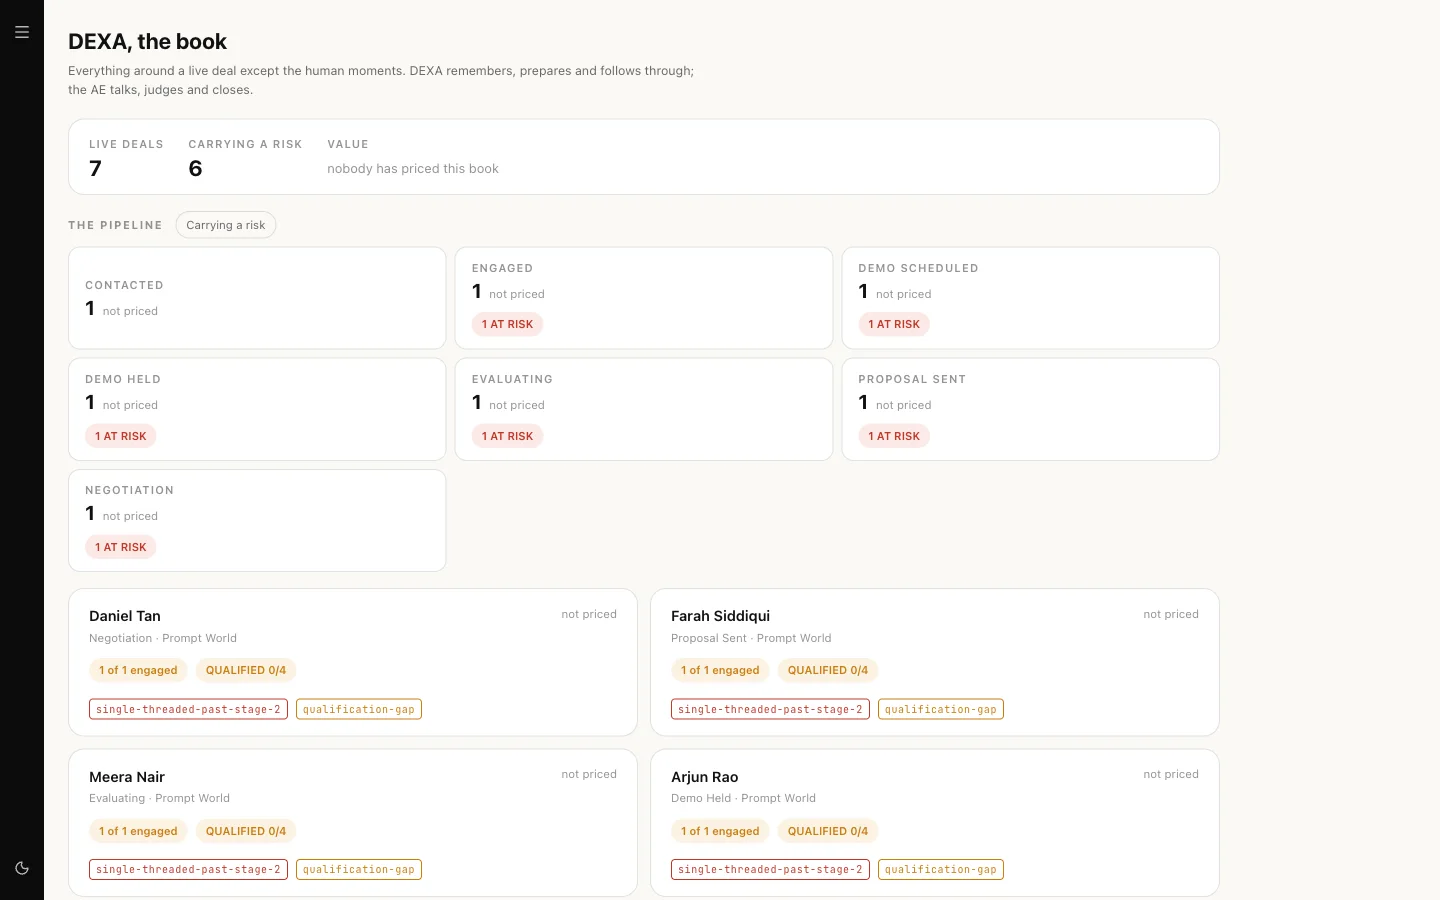Click Meera Nair's single-threaded-past-stage-2 tag

tap(188, 869)
